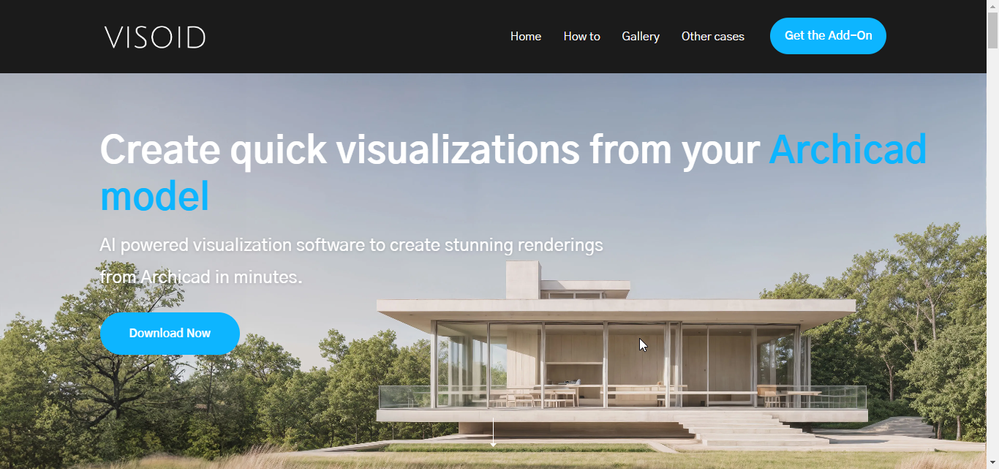Select Other cases in navigation
This screenshot has width=999, height=469.
(x=712, y=36)
